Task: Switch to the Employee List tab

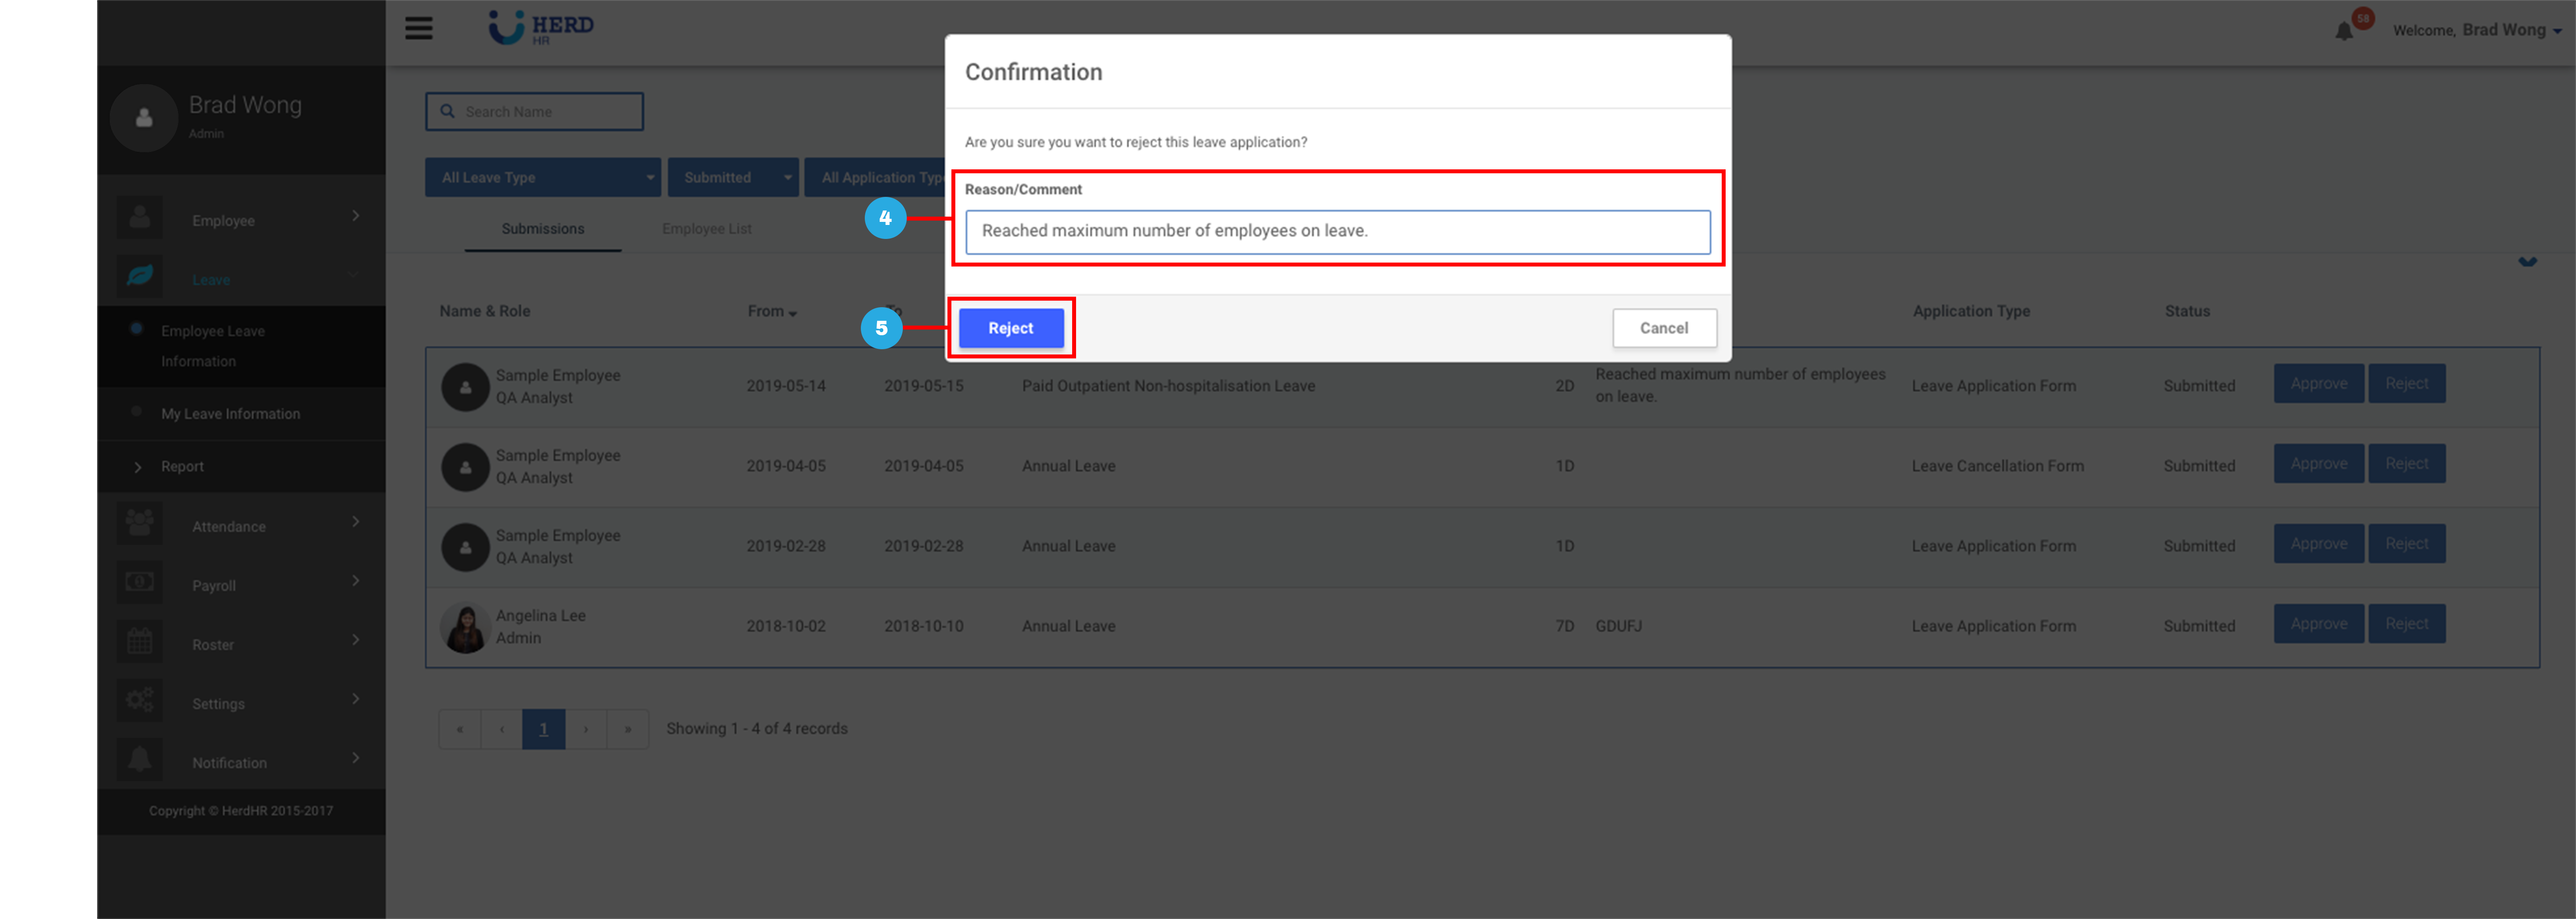Action: 706,228
